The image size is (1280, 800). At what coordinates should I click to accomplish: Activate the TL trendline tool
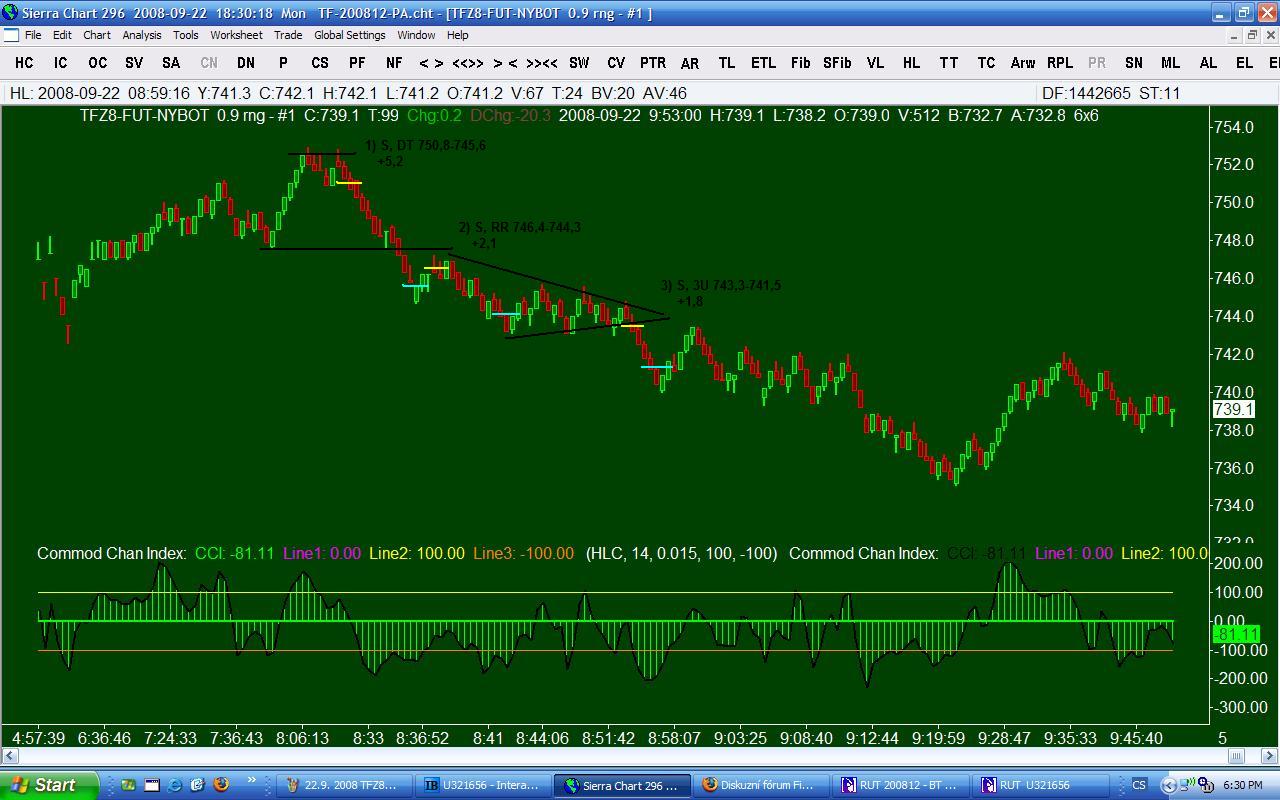click(727, 63)
